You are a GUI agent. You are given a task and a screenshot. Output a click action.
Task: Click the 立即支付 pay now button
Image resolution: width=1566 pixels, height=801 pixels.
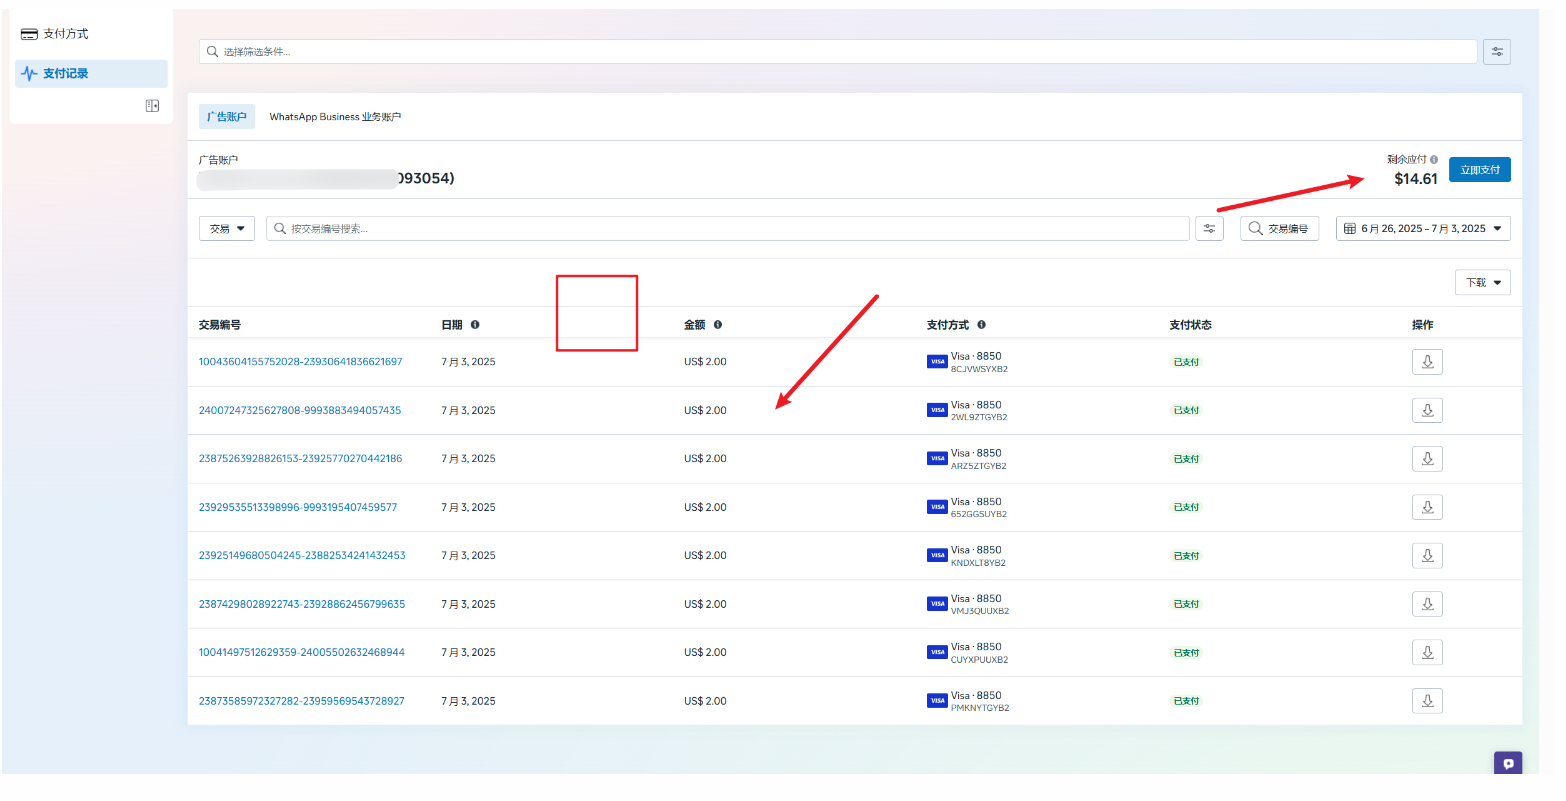pyautogui.click(x=1479, y=170)
